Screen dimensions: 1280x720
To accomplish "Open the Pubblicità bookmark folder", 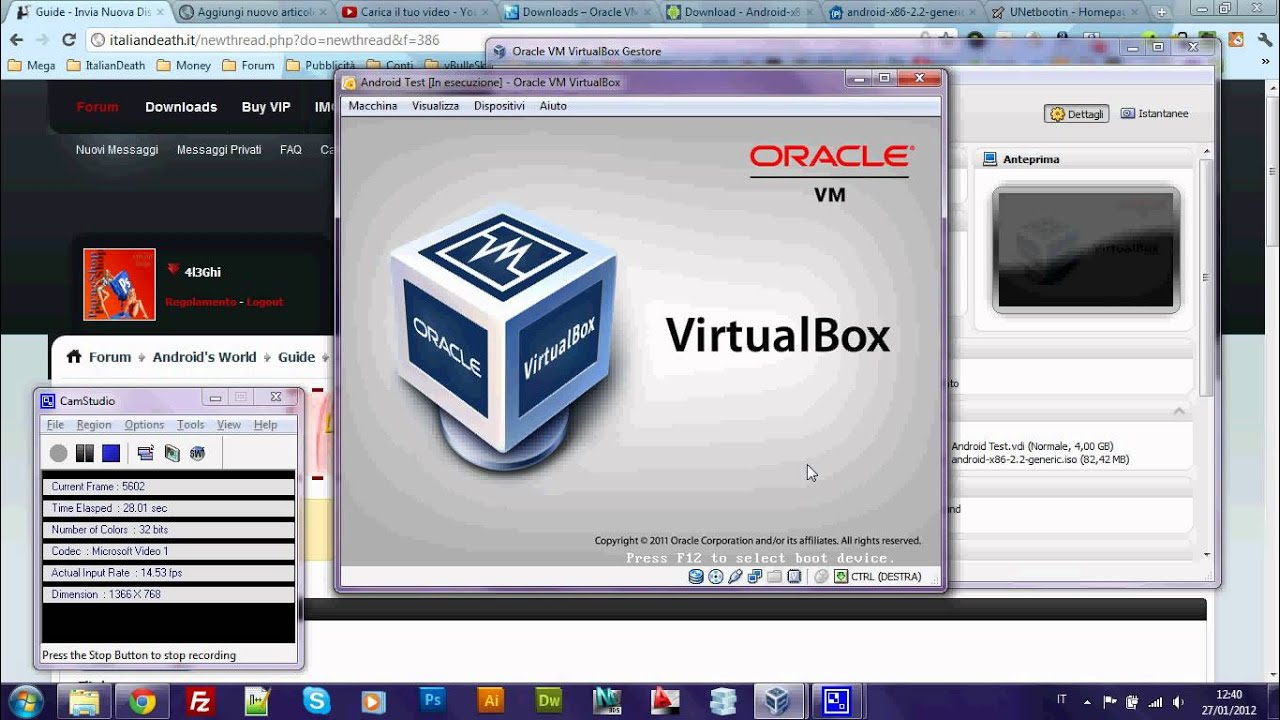I will (321, 65).
